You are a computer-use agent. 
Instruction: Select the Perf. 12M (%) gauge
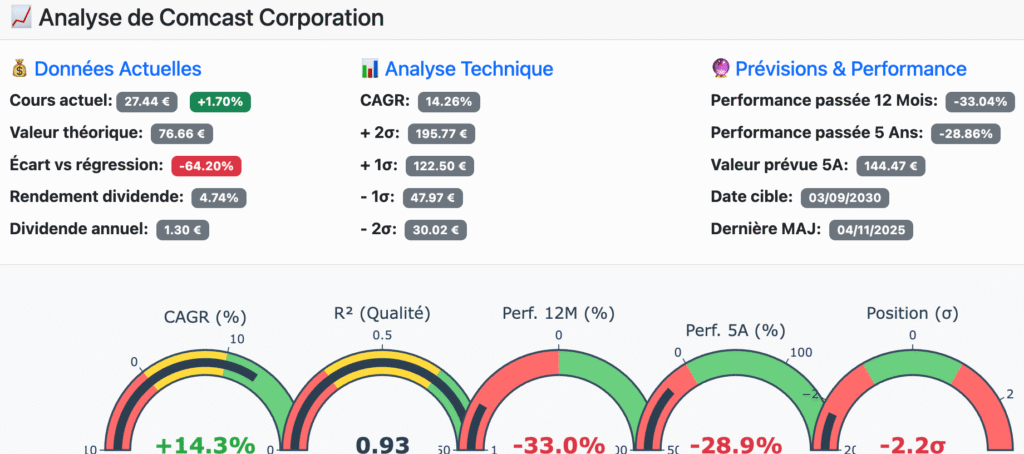click(558, 400)
